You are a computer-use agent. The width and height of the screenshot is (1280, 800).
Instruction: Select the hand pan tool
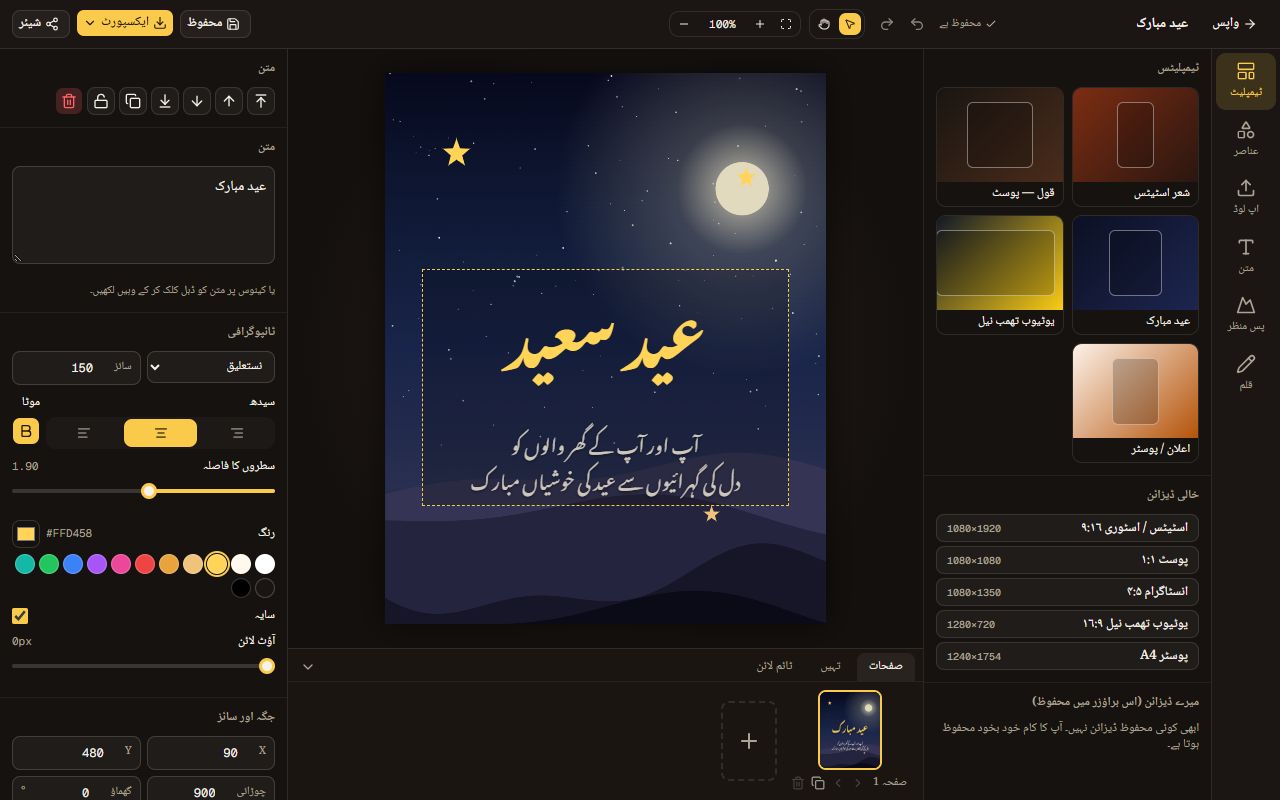click(824, 24)
